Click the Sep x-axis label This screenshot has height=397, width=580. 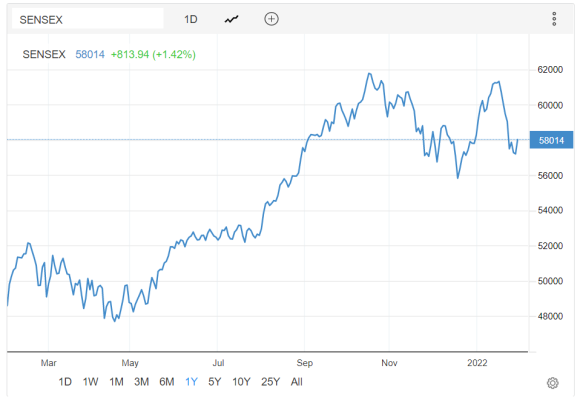(x=304, y=363)
